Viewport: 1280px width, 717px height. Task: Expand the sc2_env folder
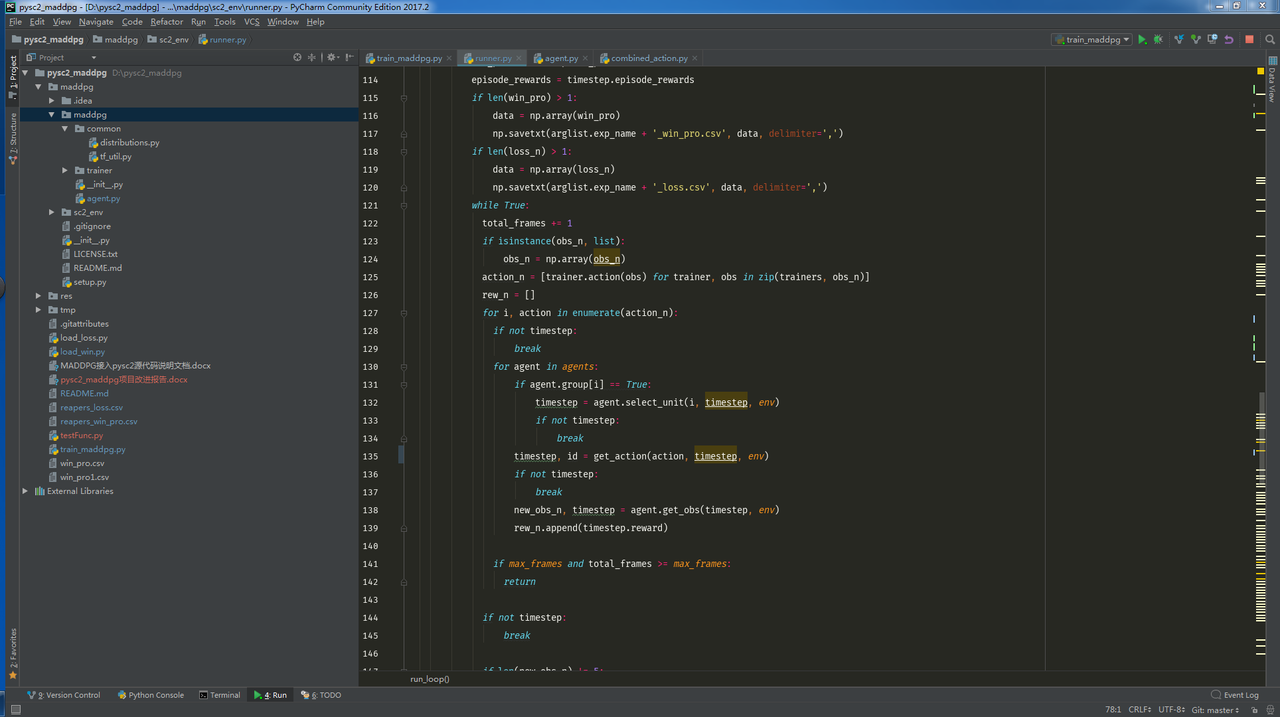[x=52, y=212]
